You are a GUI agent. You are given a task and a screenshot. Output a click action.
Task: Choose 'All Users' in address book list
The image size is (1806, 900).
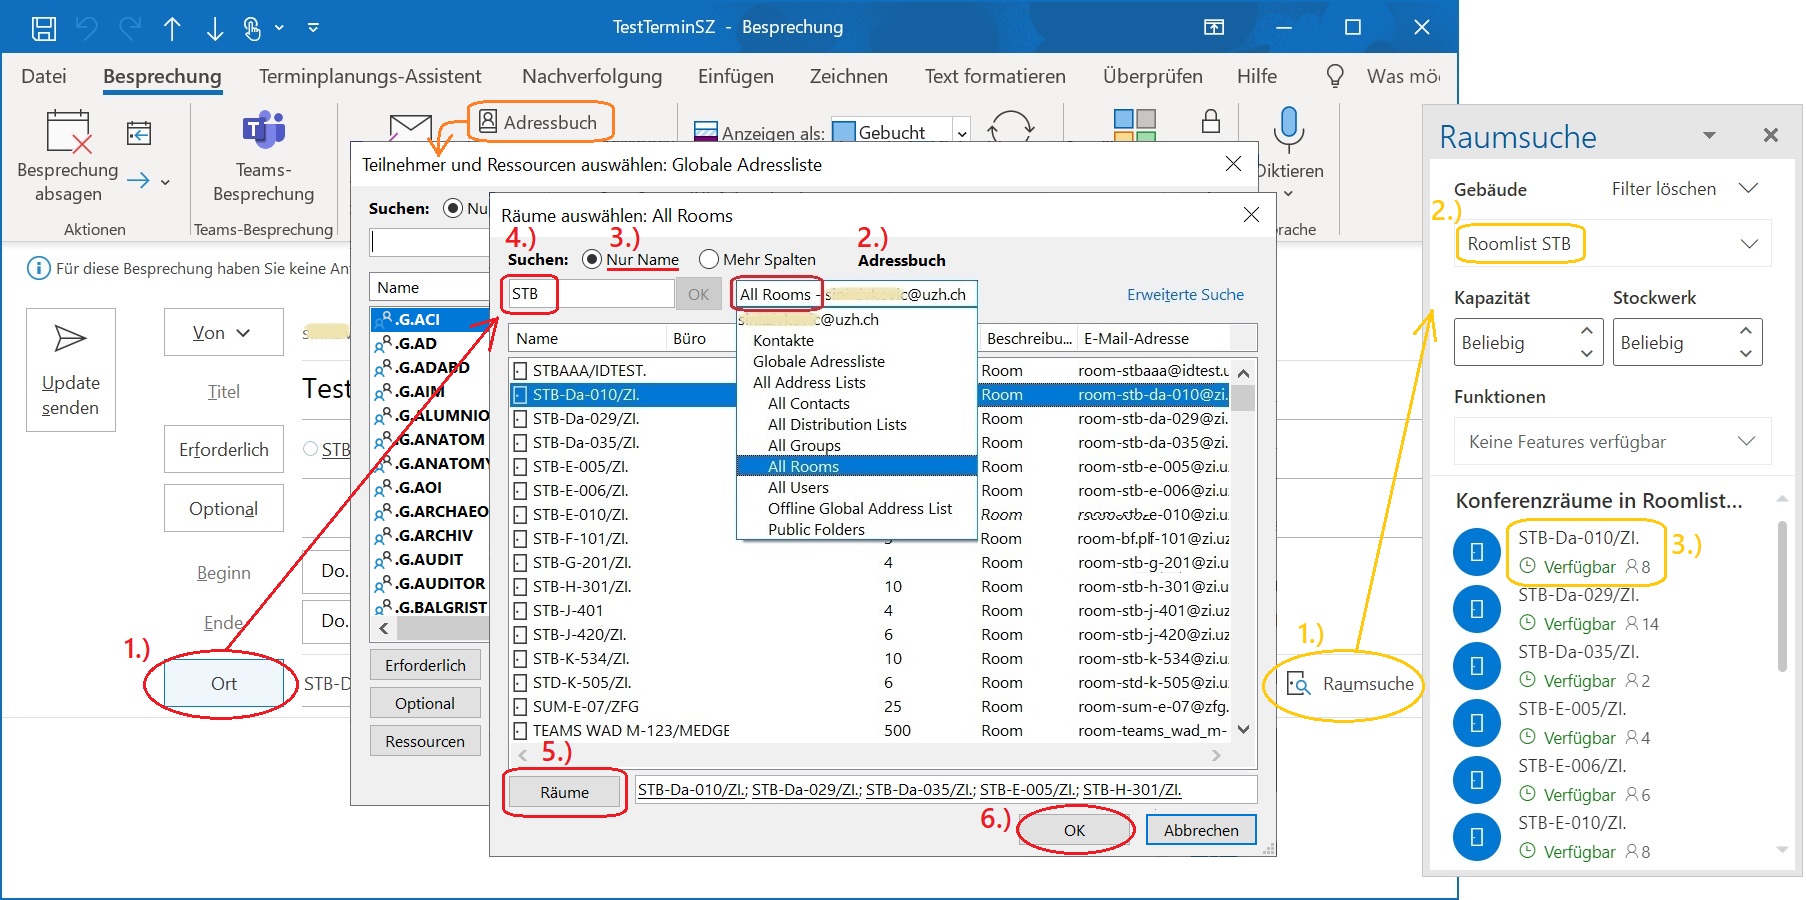[798, 488]
